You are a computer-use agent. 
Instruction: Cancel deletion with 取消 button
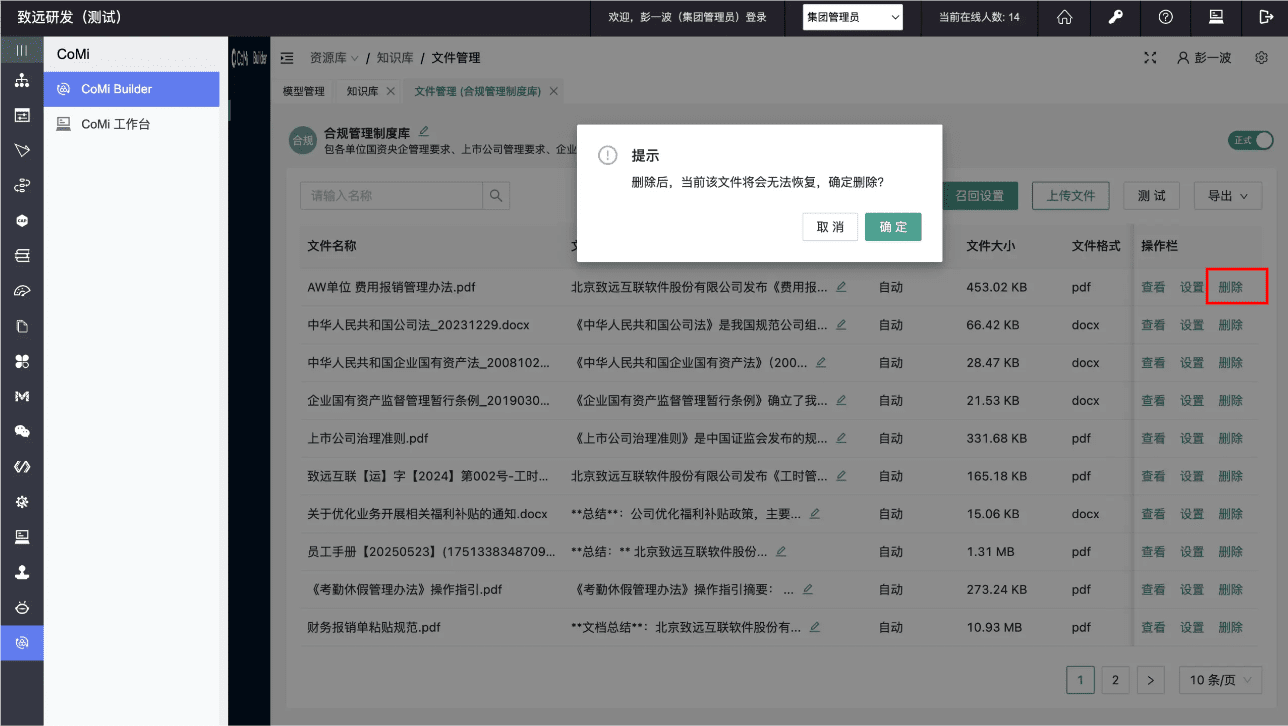click(x=830, y=227)
